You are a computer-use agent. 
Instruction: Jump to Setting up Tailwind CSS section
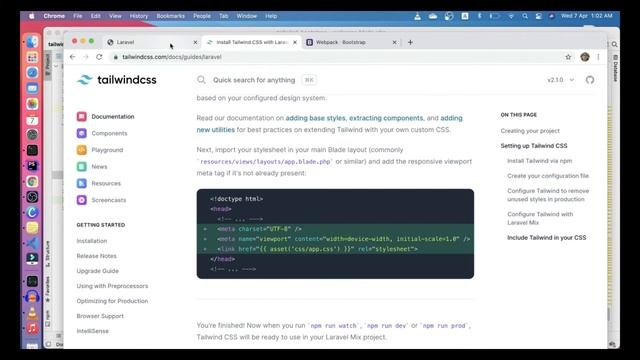(x=534, y=146)
